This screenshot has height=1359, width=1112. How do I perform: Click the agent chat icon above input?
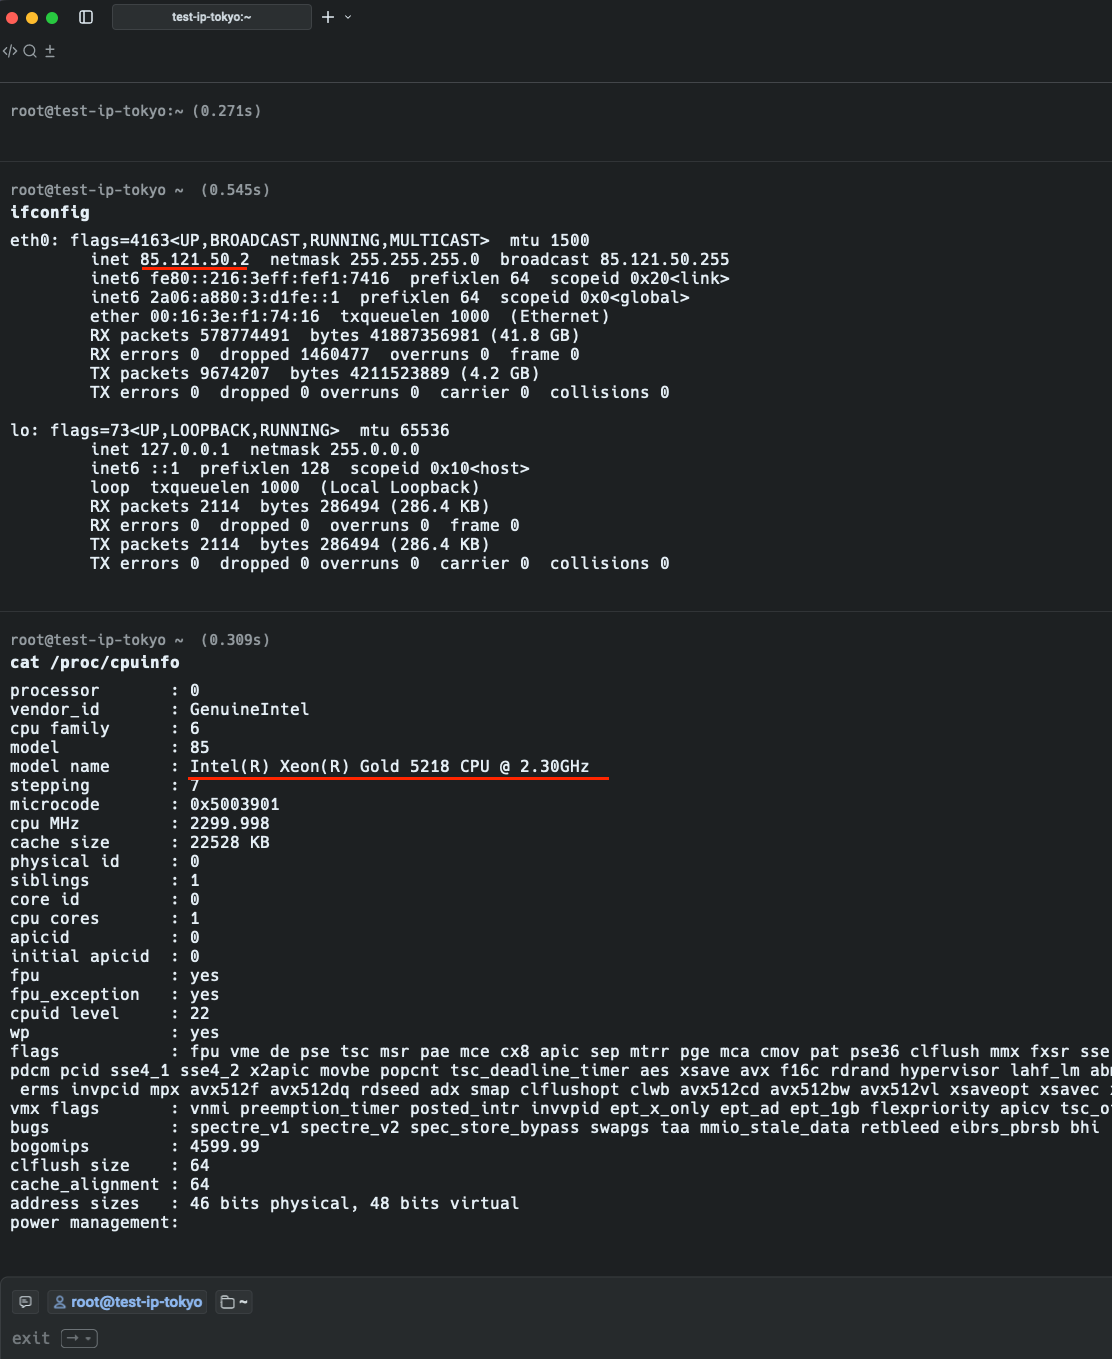(x=26, y=1302)
